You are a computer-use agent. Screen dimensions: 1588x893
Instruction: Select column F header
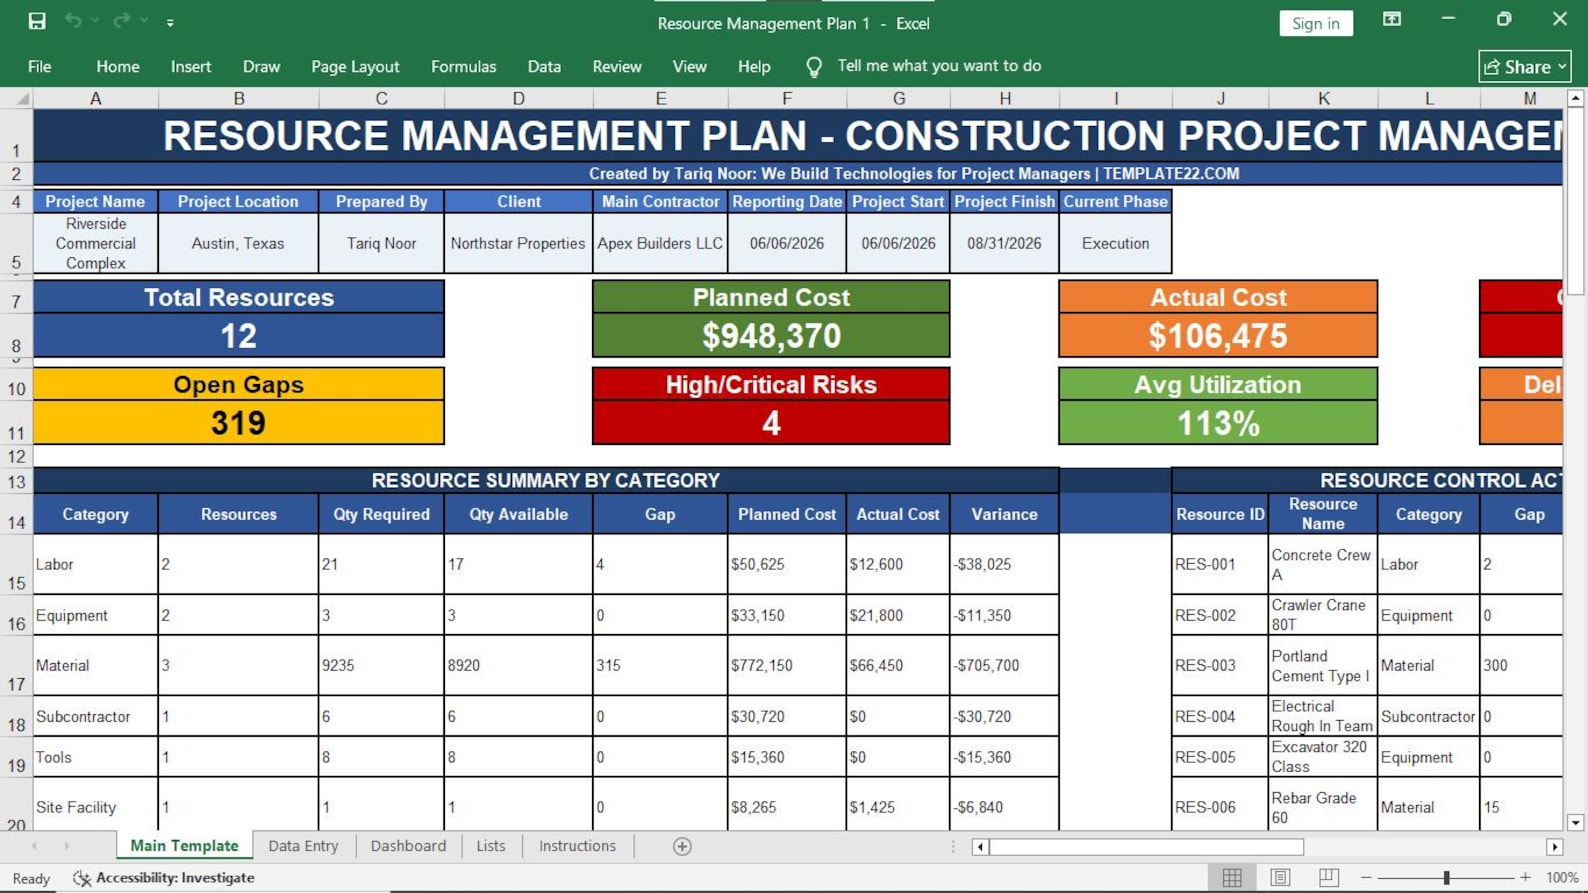(787, 98)
